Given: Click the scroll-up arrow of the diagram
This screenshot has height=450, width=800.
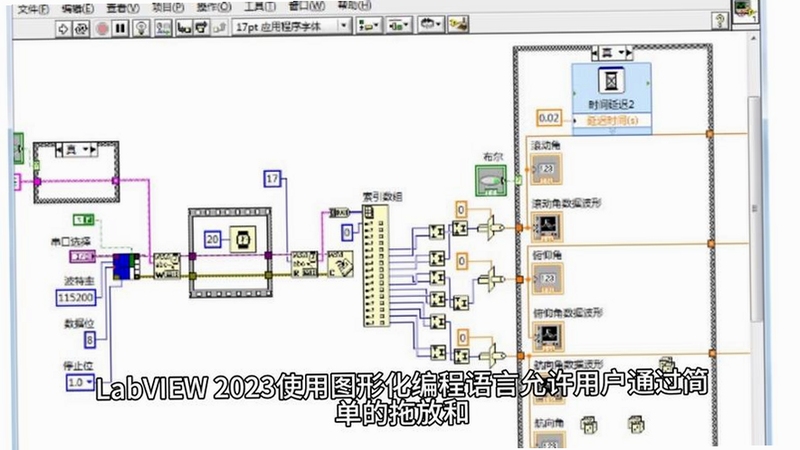Looking at the screenshot, I should pyautogui.click(x=754, y=38).
